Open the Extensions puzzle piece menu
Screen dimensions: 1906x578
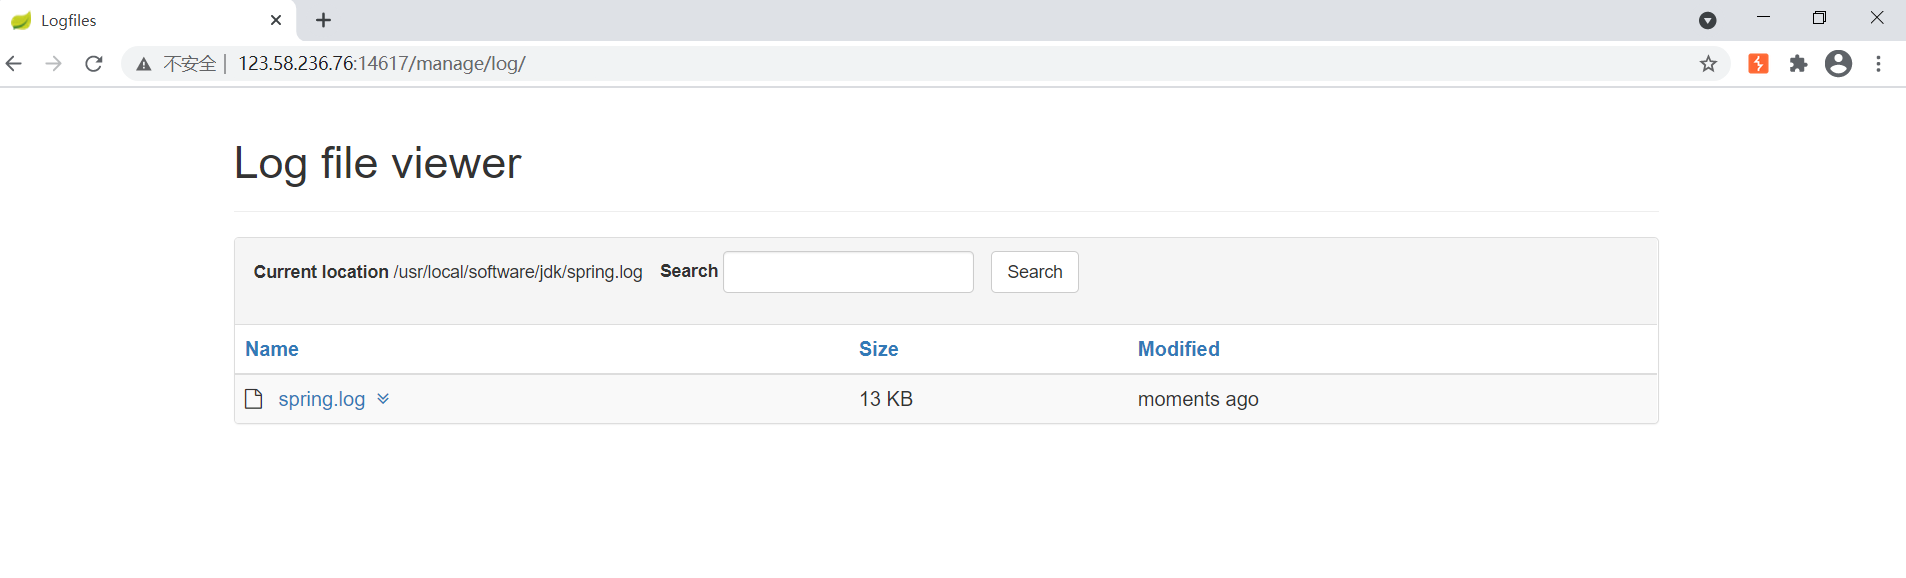[1798, 64]
